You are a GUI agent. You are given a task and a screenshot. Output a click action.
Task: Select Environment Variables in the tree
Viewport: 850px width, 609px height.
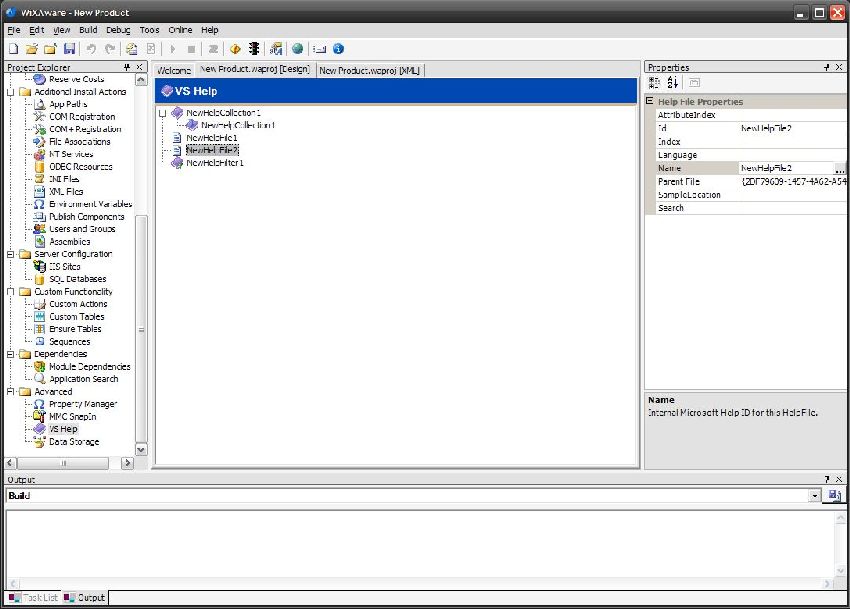click(91, 204)
